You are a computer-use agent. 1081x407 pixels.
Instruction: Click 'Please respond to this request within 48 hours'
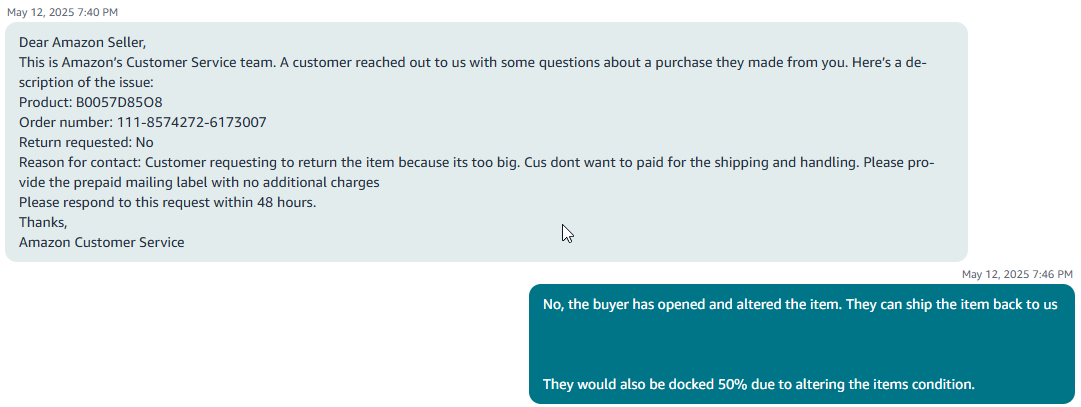pos(168,203)
